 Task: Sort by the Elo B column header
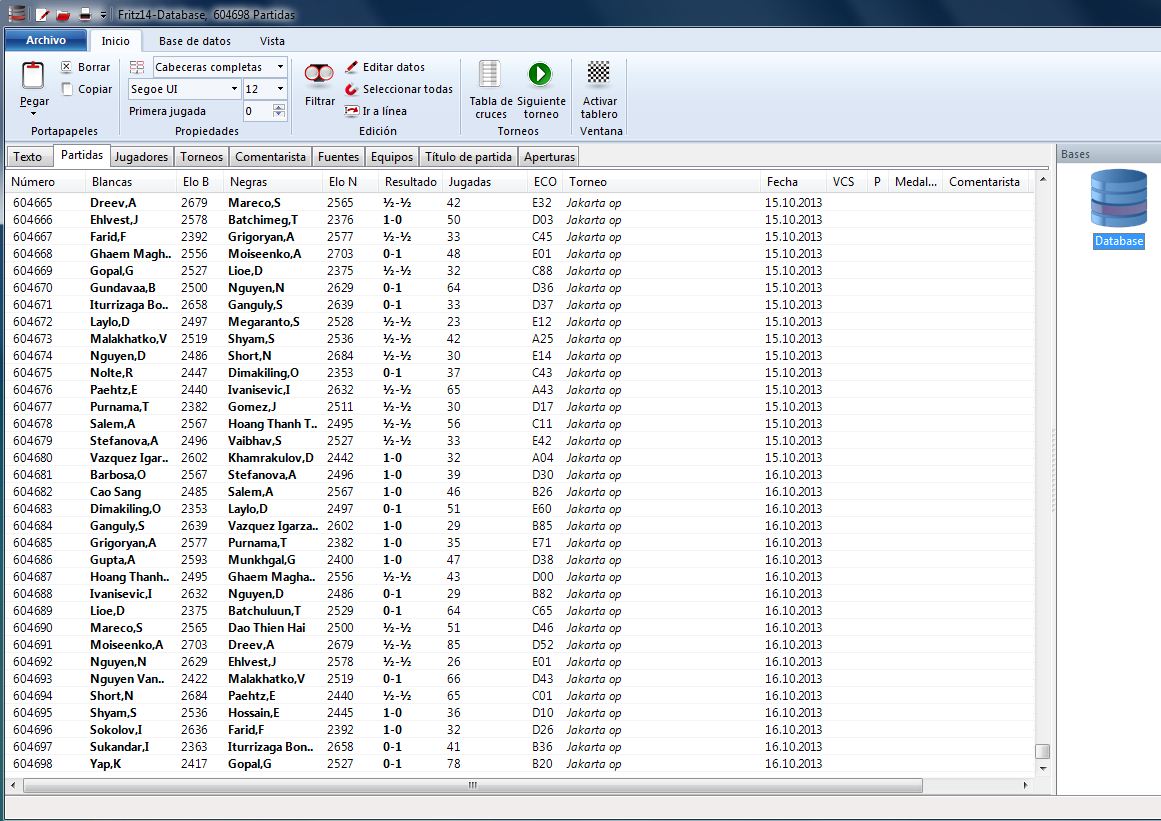(x=201, y=181)
